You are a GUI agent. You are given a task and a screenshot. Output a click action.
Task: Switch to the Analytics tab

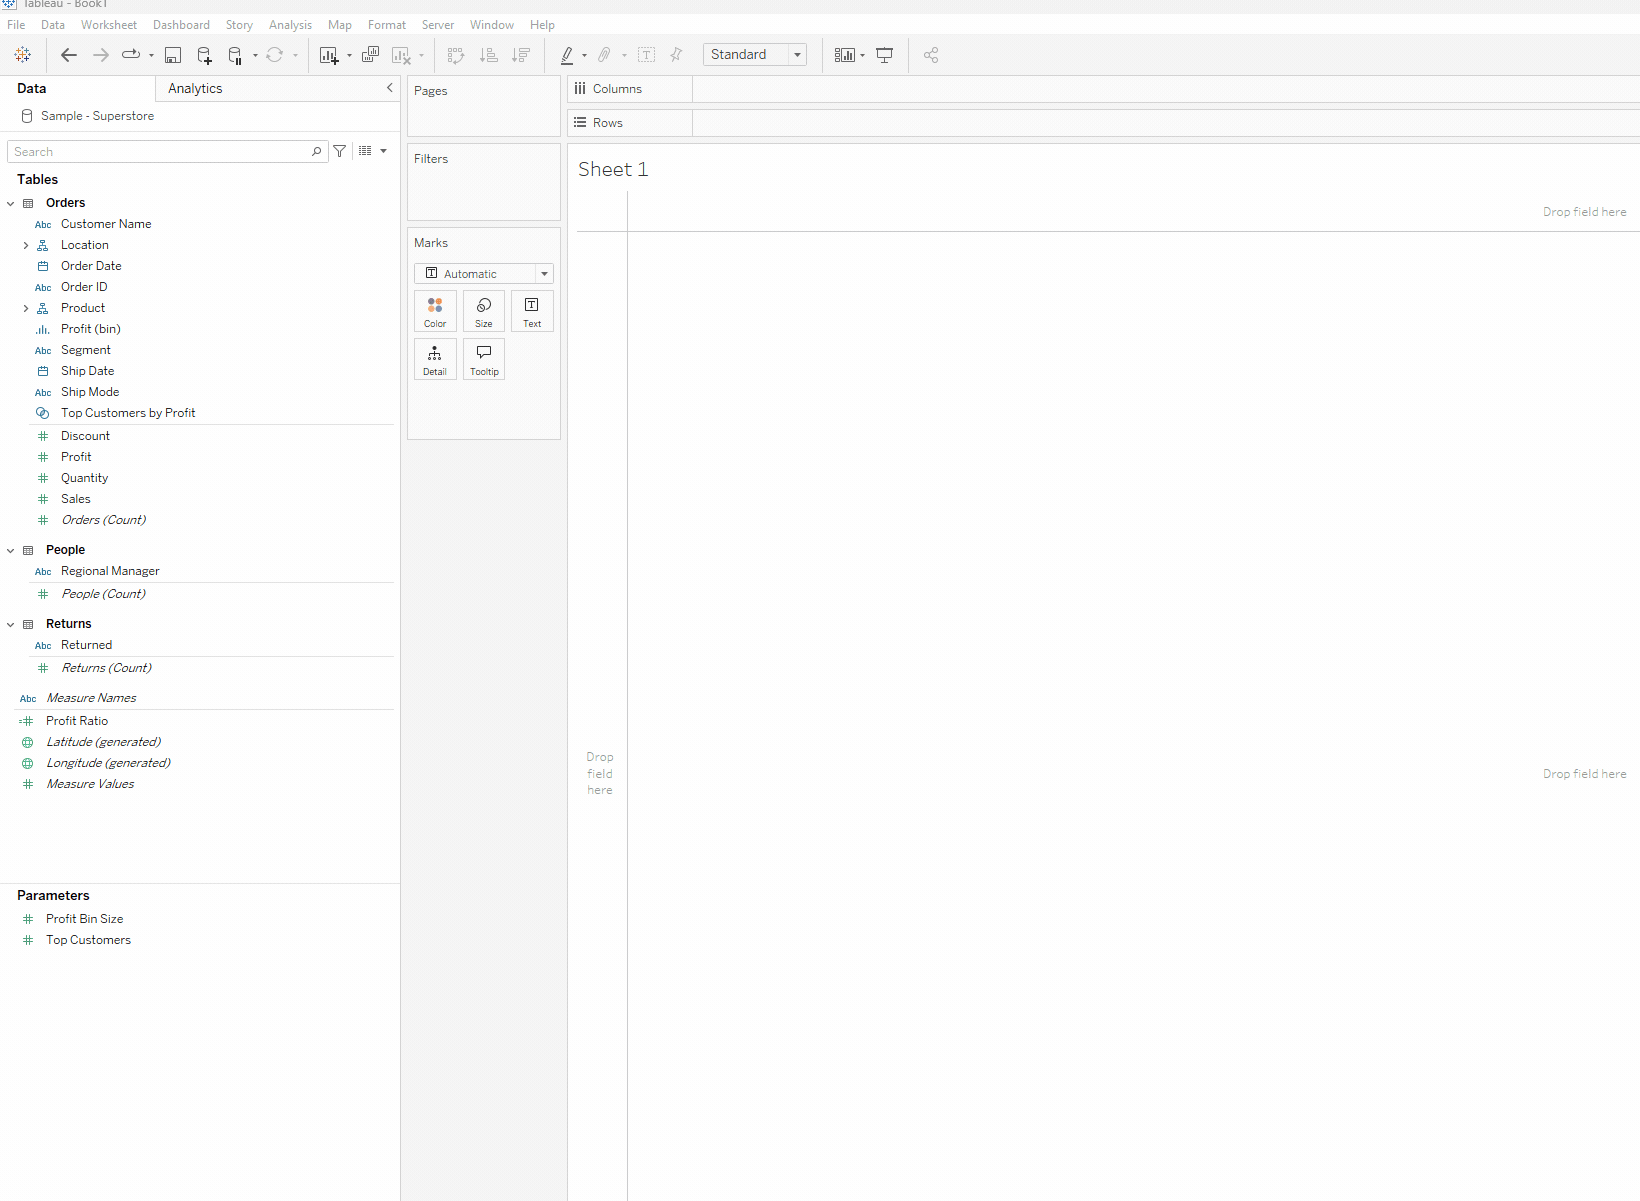tap(195, 89)
